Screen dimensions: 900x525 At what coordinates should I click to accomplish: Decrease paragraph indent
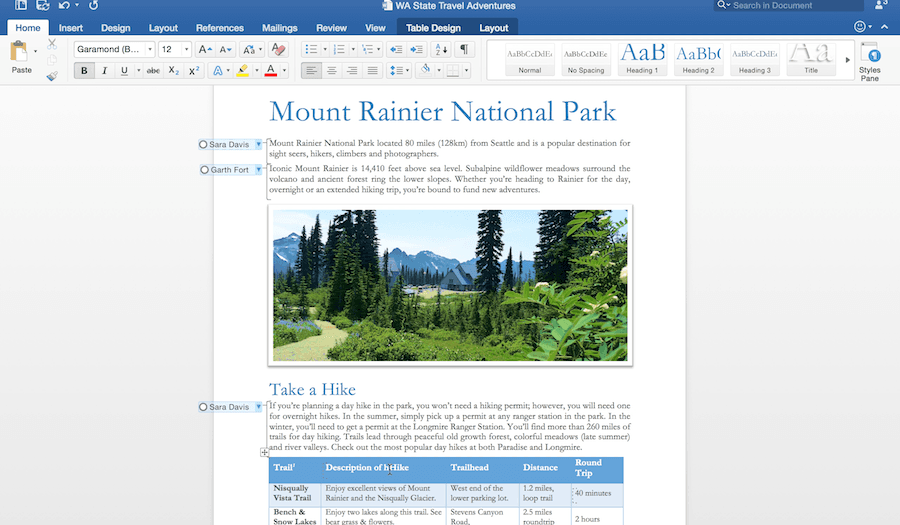396,49
